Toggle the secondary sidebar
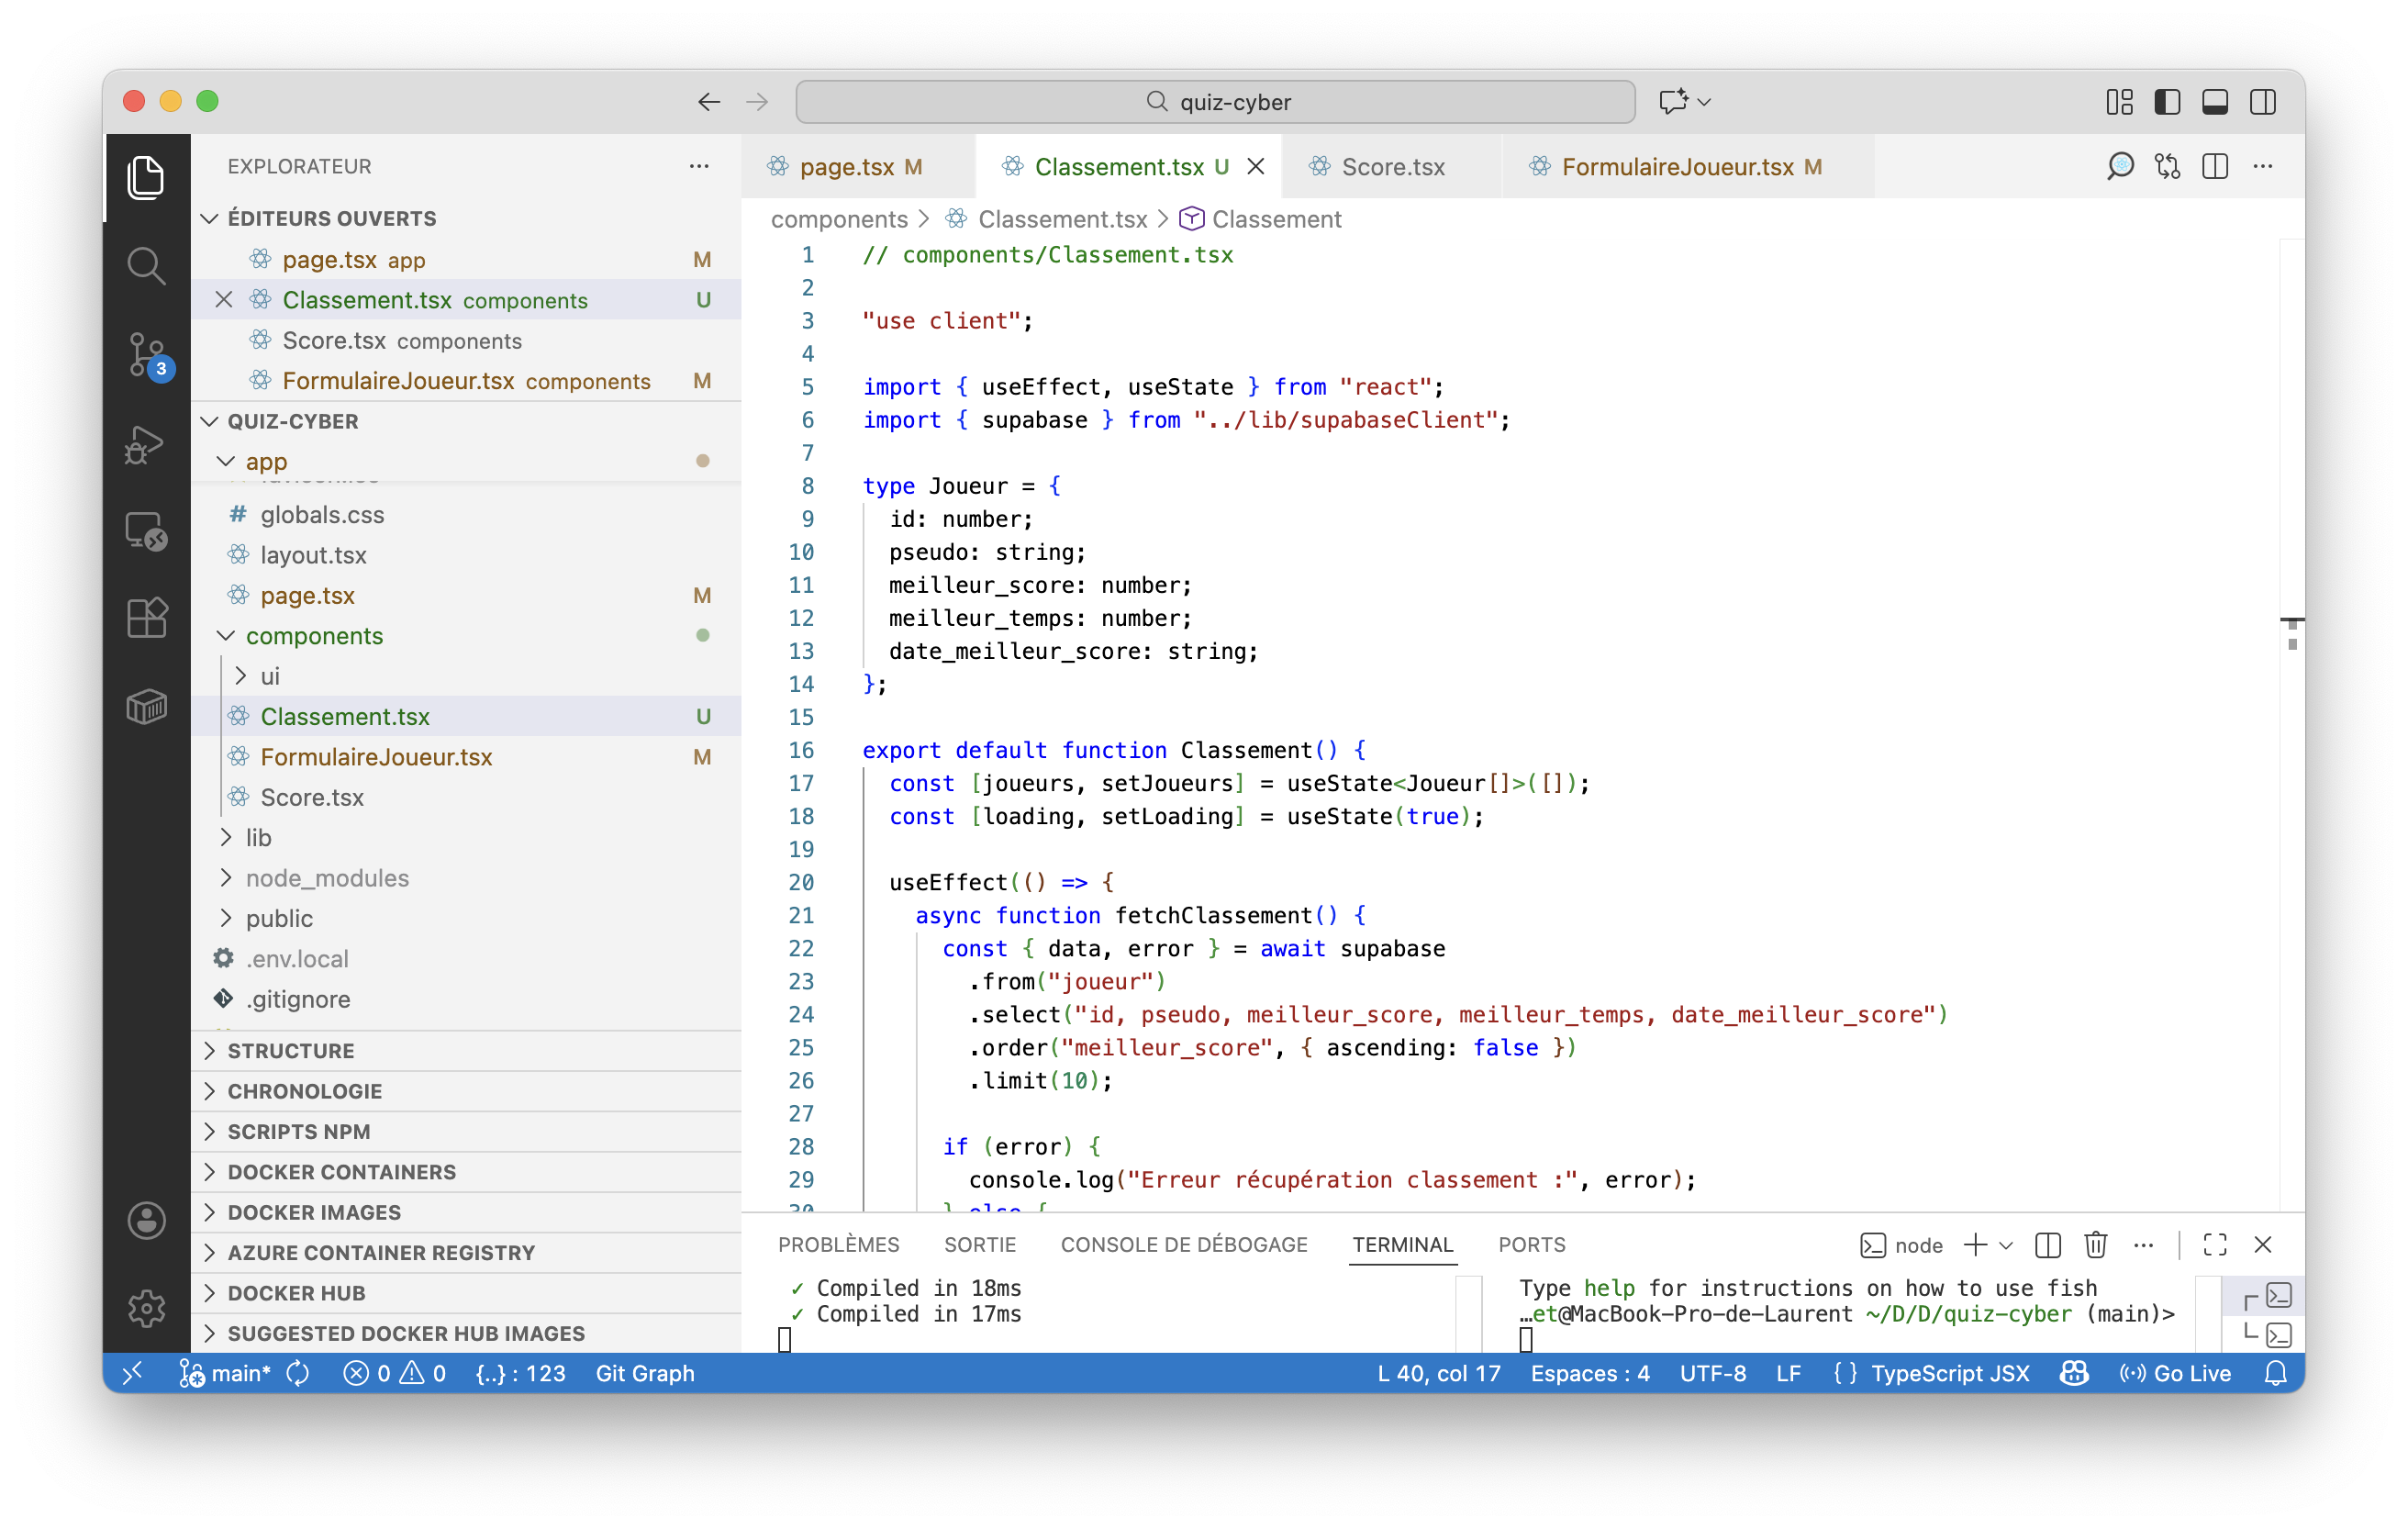The width and height of the screenshot is (2408, 1529). 2262,102
